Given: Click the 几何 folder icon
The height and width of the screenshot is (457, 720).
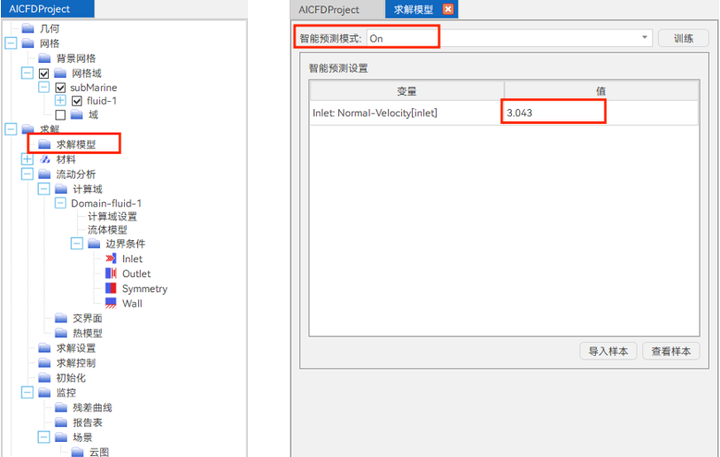Looking at the screenshot, I should (28, 28).
